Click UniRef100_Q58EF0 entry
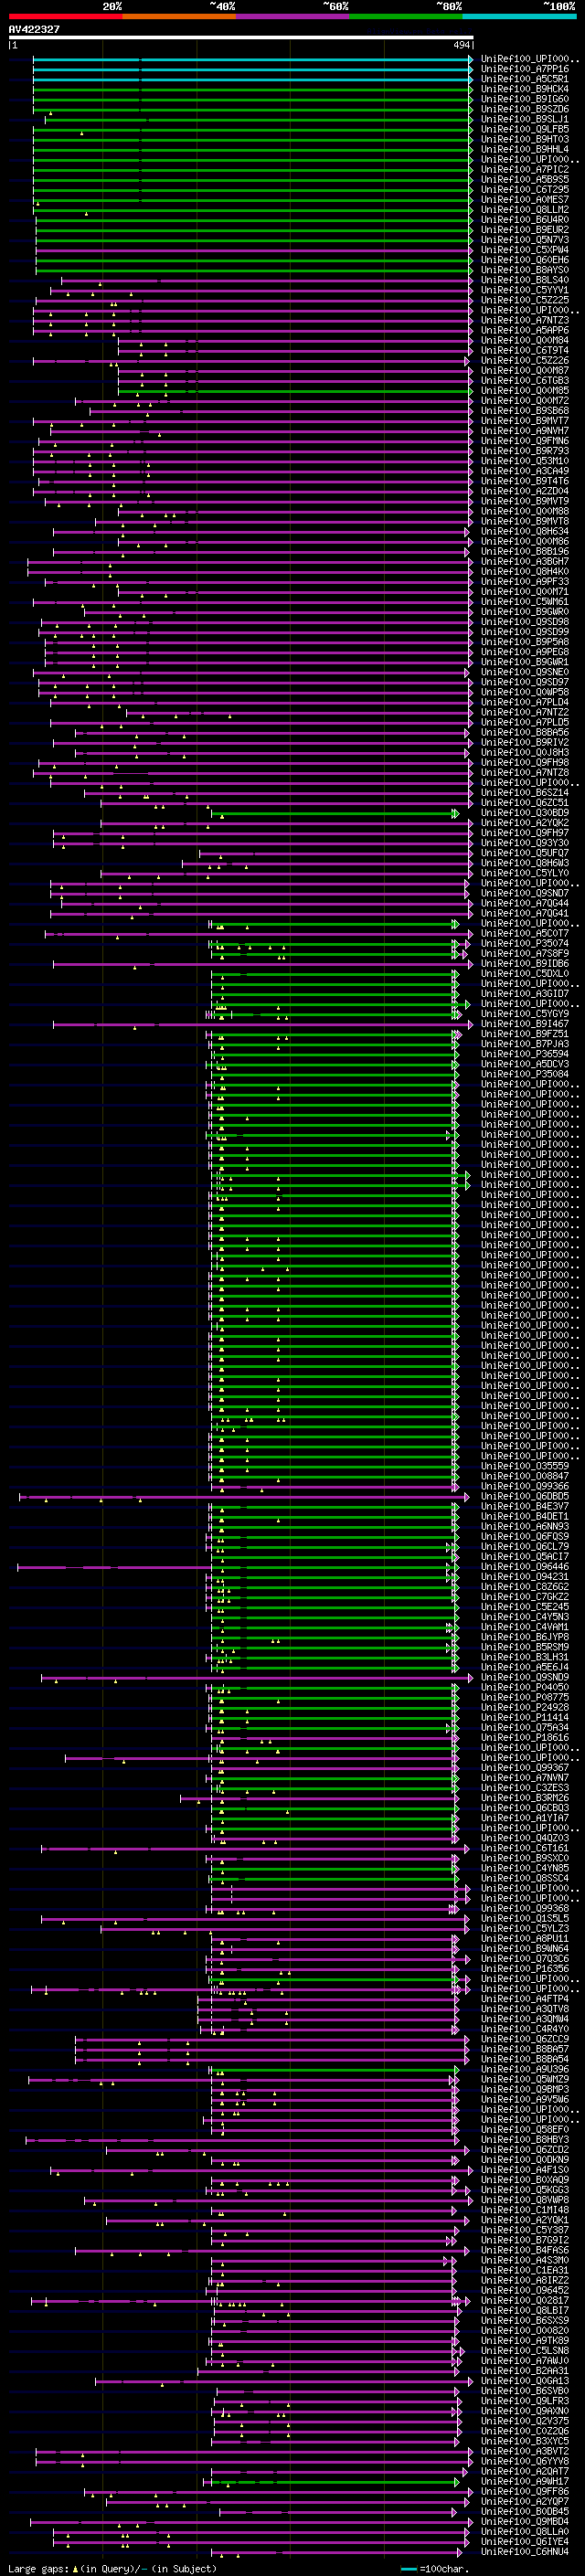Image resolution: width=585 pixels, height=2576 pixels. pos(525,2129)
